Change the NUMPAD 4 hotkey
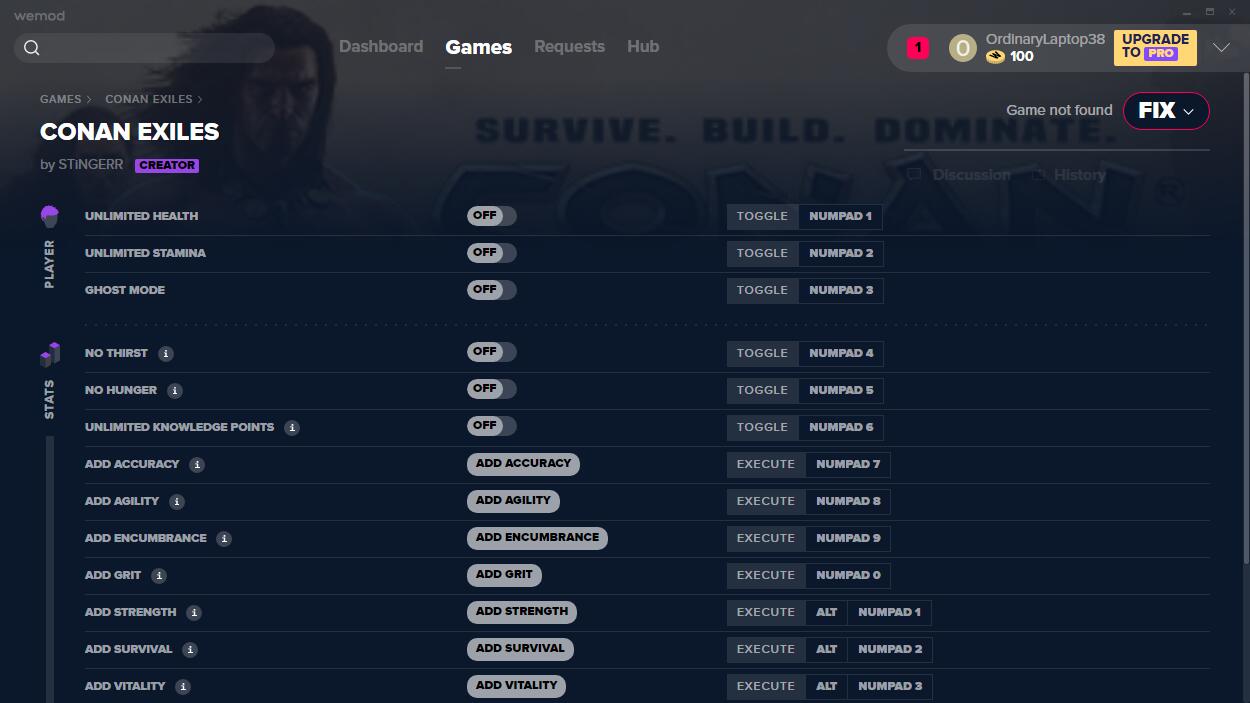This screenshot has width=1250, height=703. tap(841, 353)
